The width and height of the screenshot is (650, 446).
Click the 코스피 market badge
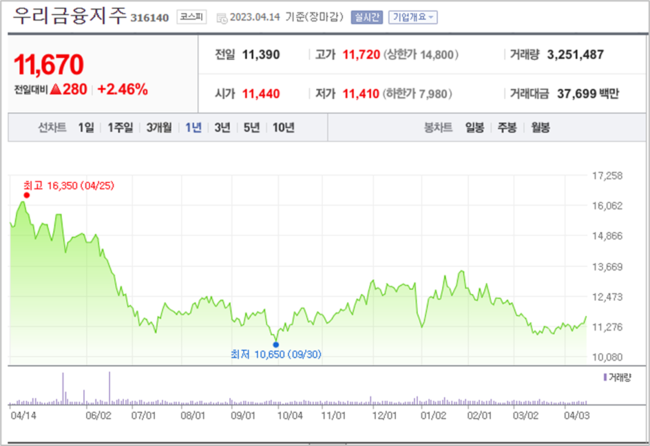pos(192,17)
